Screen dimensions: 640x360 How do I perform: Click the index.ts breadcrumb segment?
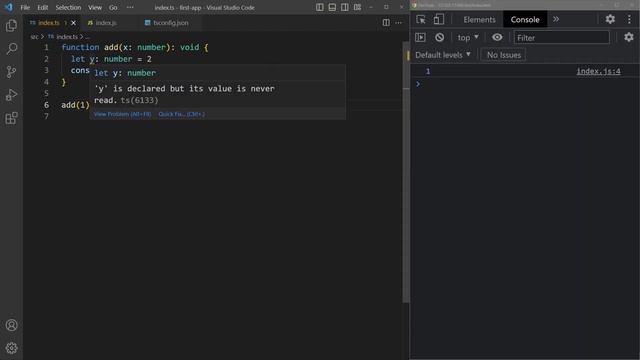click(67, 37)
